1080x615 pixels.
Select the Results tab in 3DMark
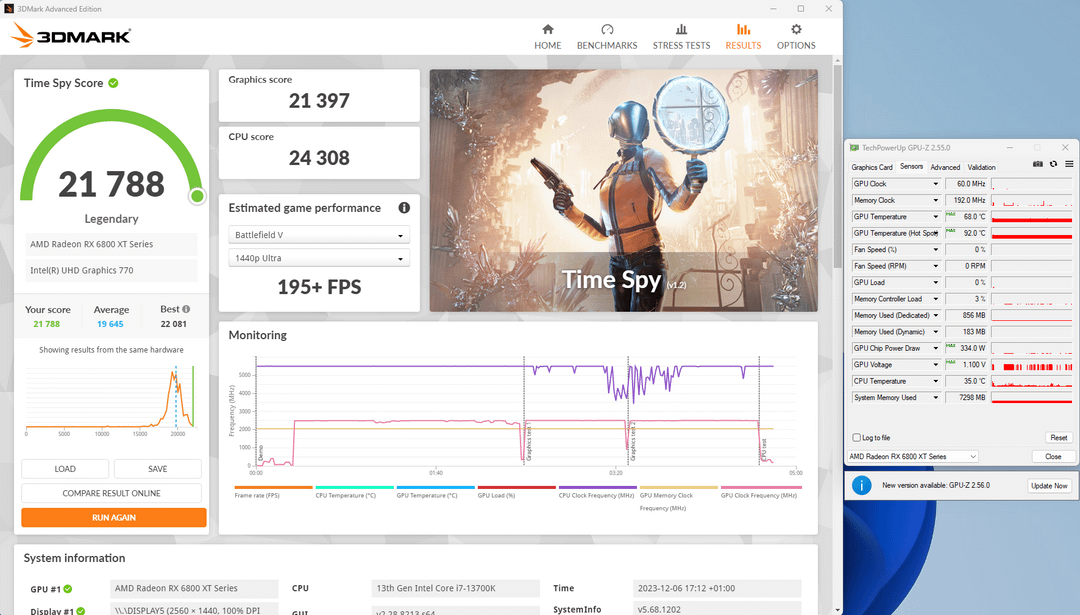743,37
